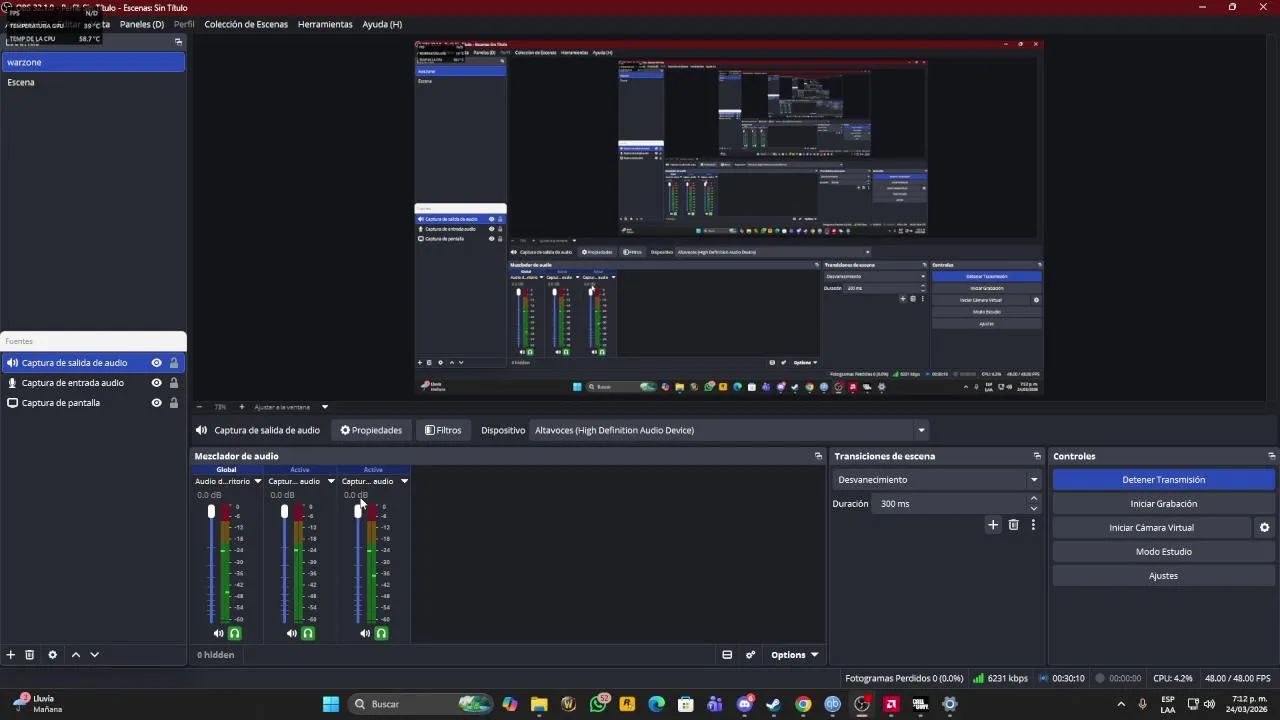Image resolution: width=1280 pixels, height=720 pixels.
Task: Toggle visibility of Captura de salida de audio
Action: [x=156, y=363]
